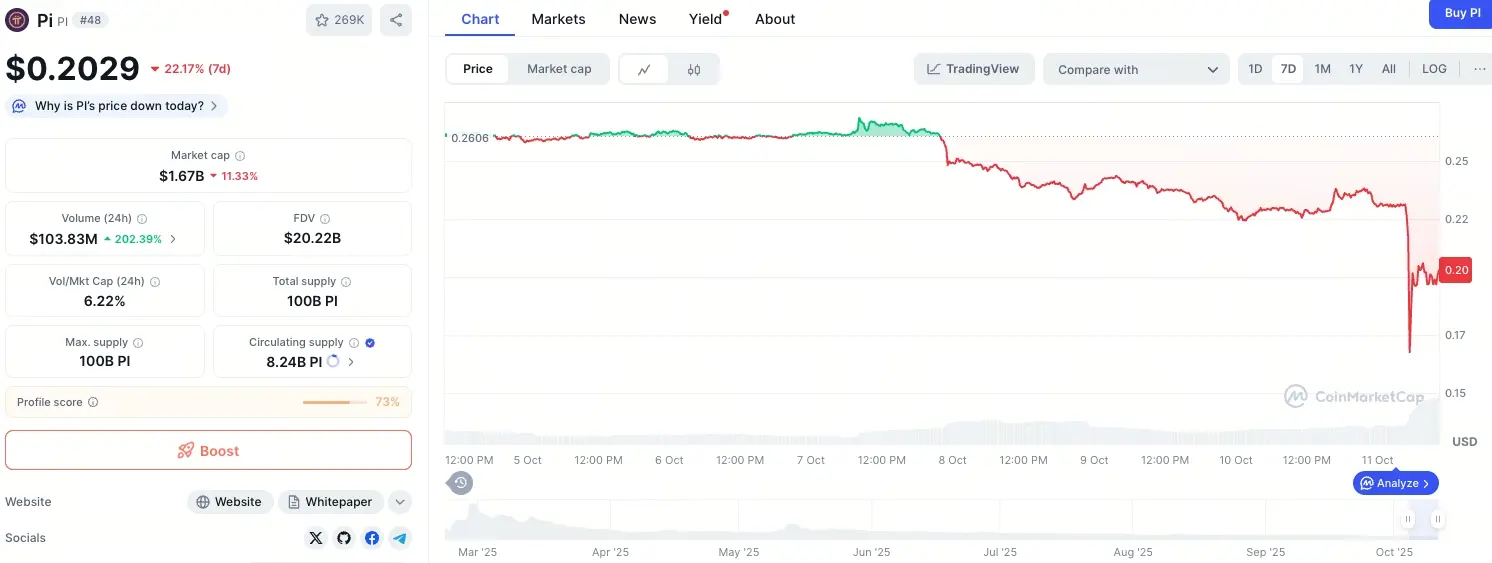This screenshot has width=1492, height=563.
Task: Click the share icon next to watchlist
Action: pos(396,20)
